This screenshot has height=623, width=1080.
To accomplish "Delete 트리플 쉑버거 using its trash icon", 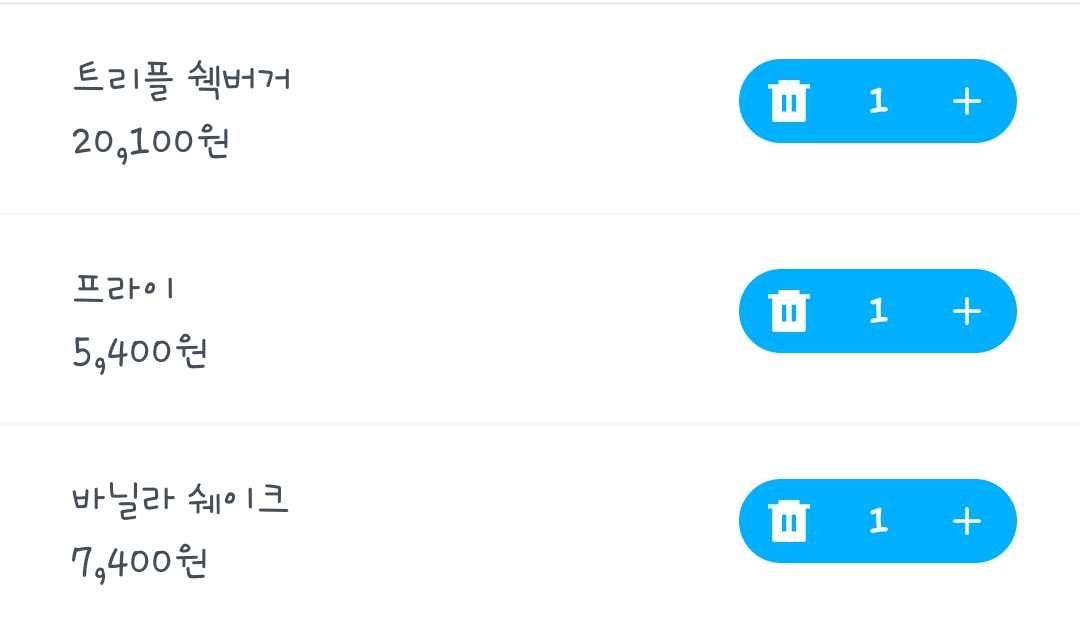I will 789,101.
